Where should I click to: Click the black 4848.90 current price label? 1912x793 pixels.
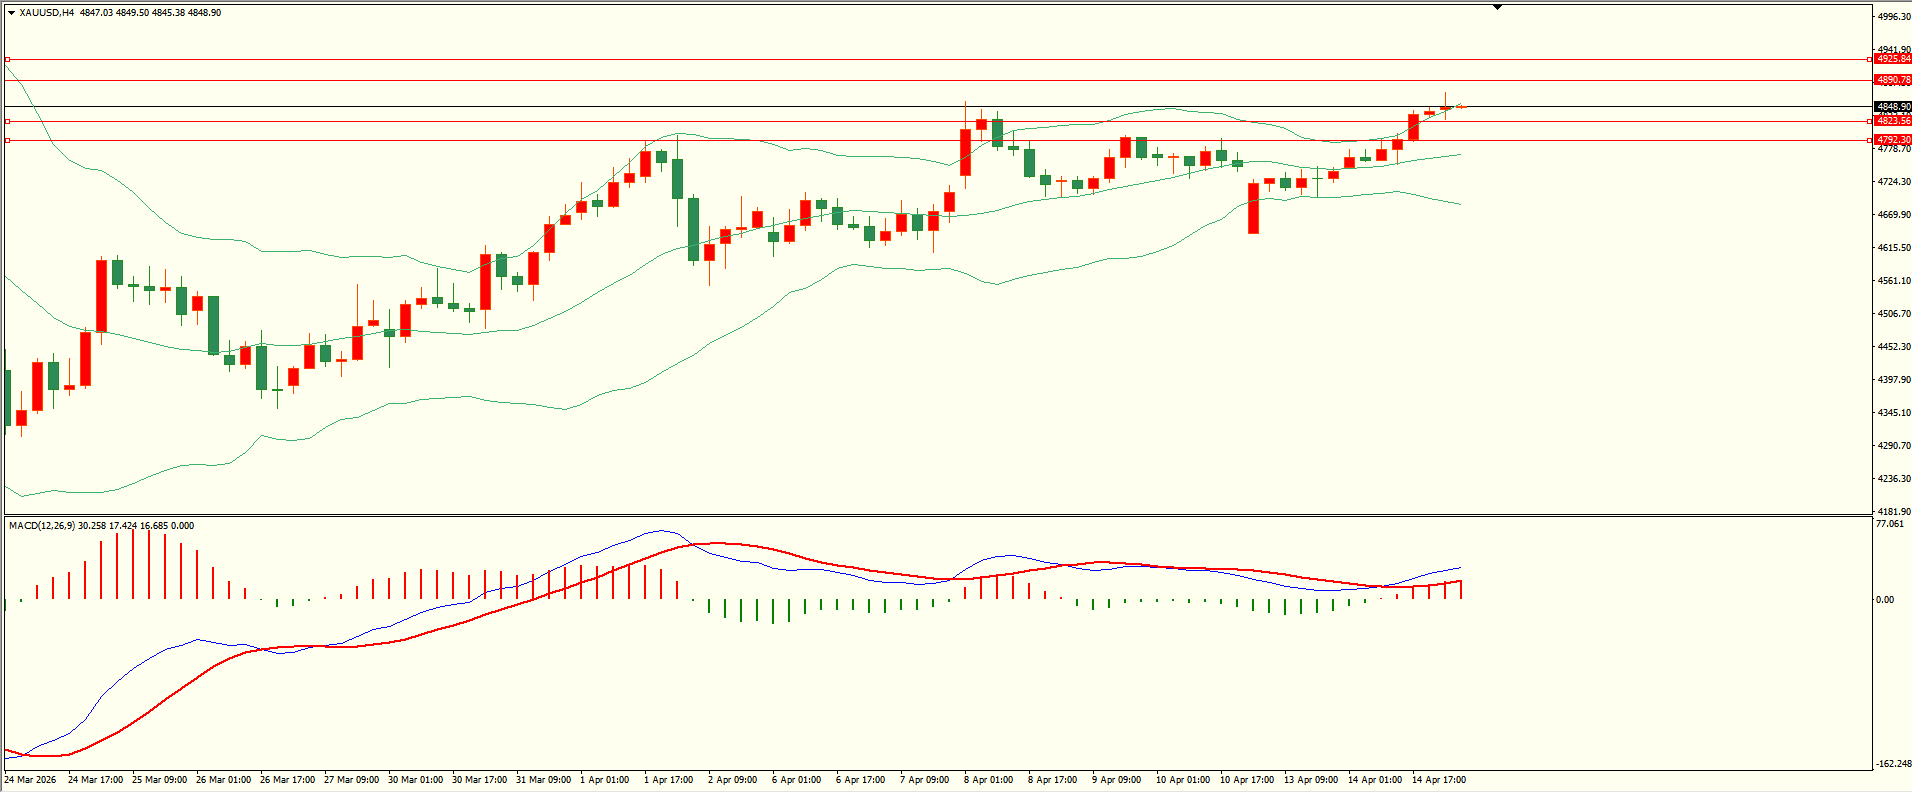point(1893,107)
